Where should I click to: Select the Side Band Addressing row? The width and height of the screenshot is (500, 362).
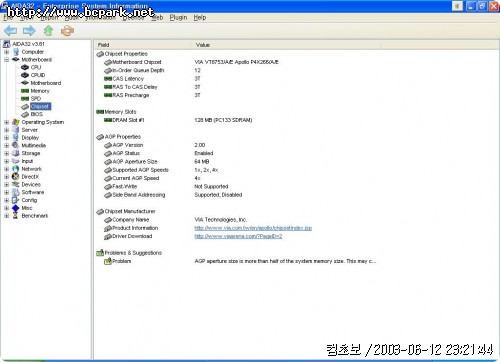click(237, 195)
